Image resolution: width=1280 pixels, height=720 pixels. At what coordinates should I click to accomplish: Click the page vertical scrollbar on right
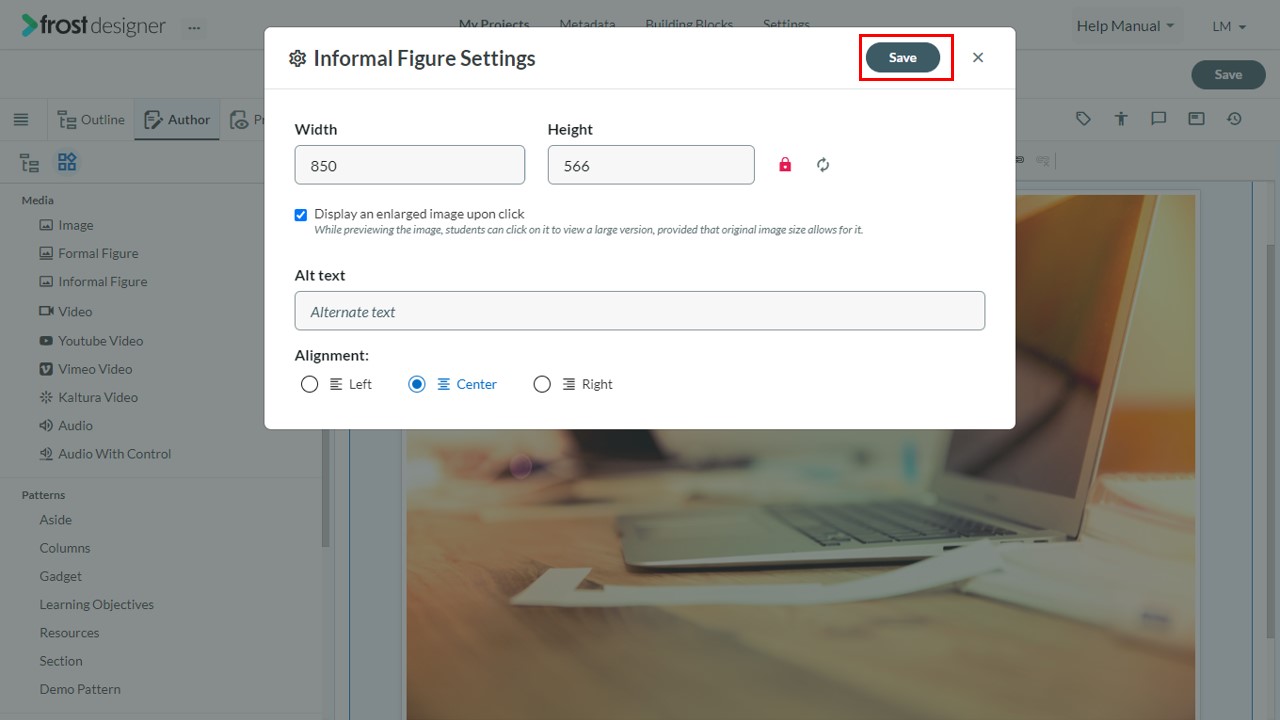1273,440
